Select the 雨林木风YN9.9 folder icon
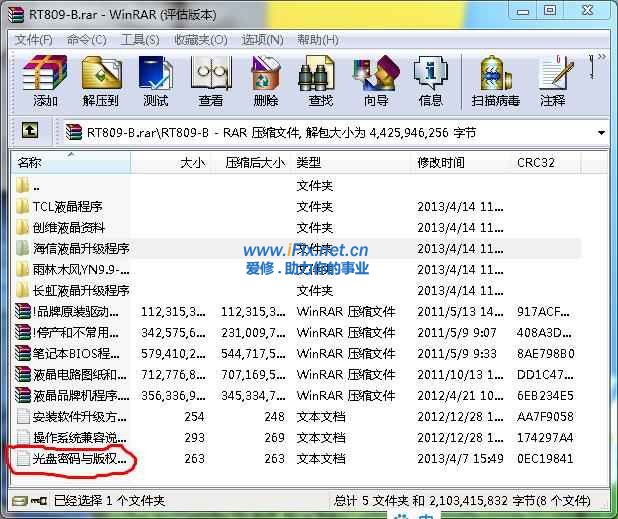Screen dimensions: 618x519 coord(23,269)
